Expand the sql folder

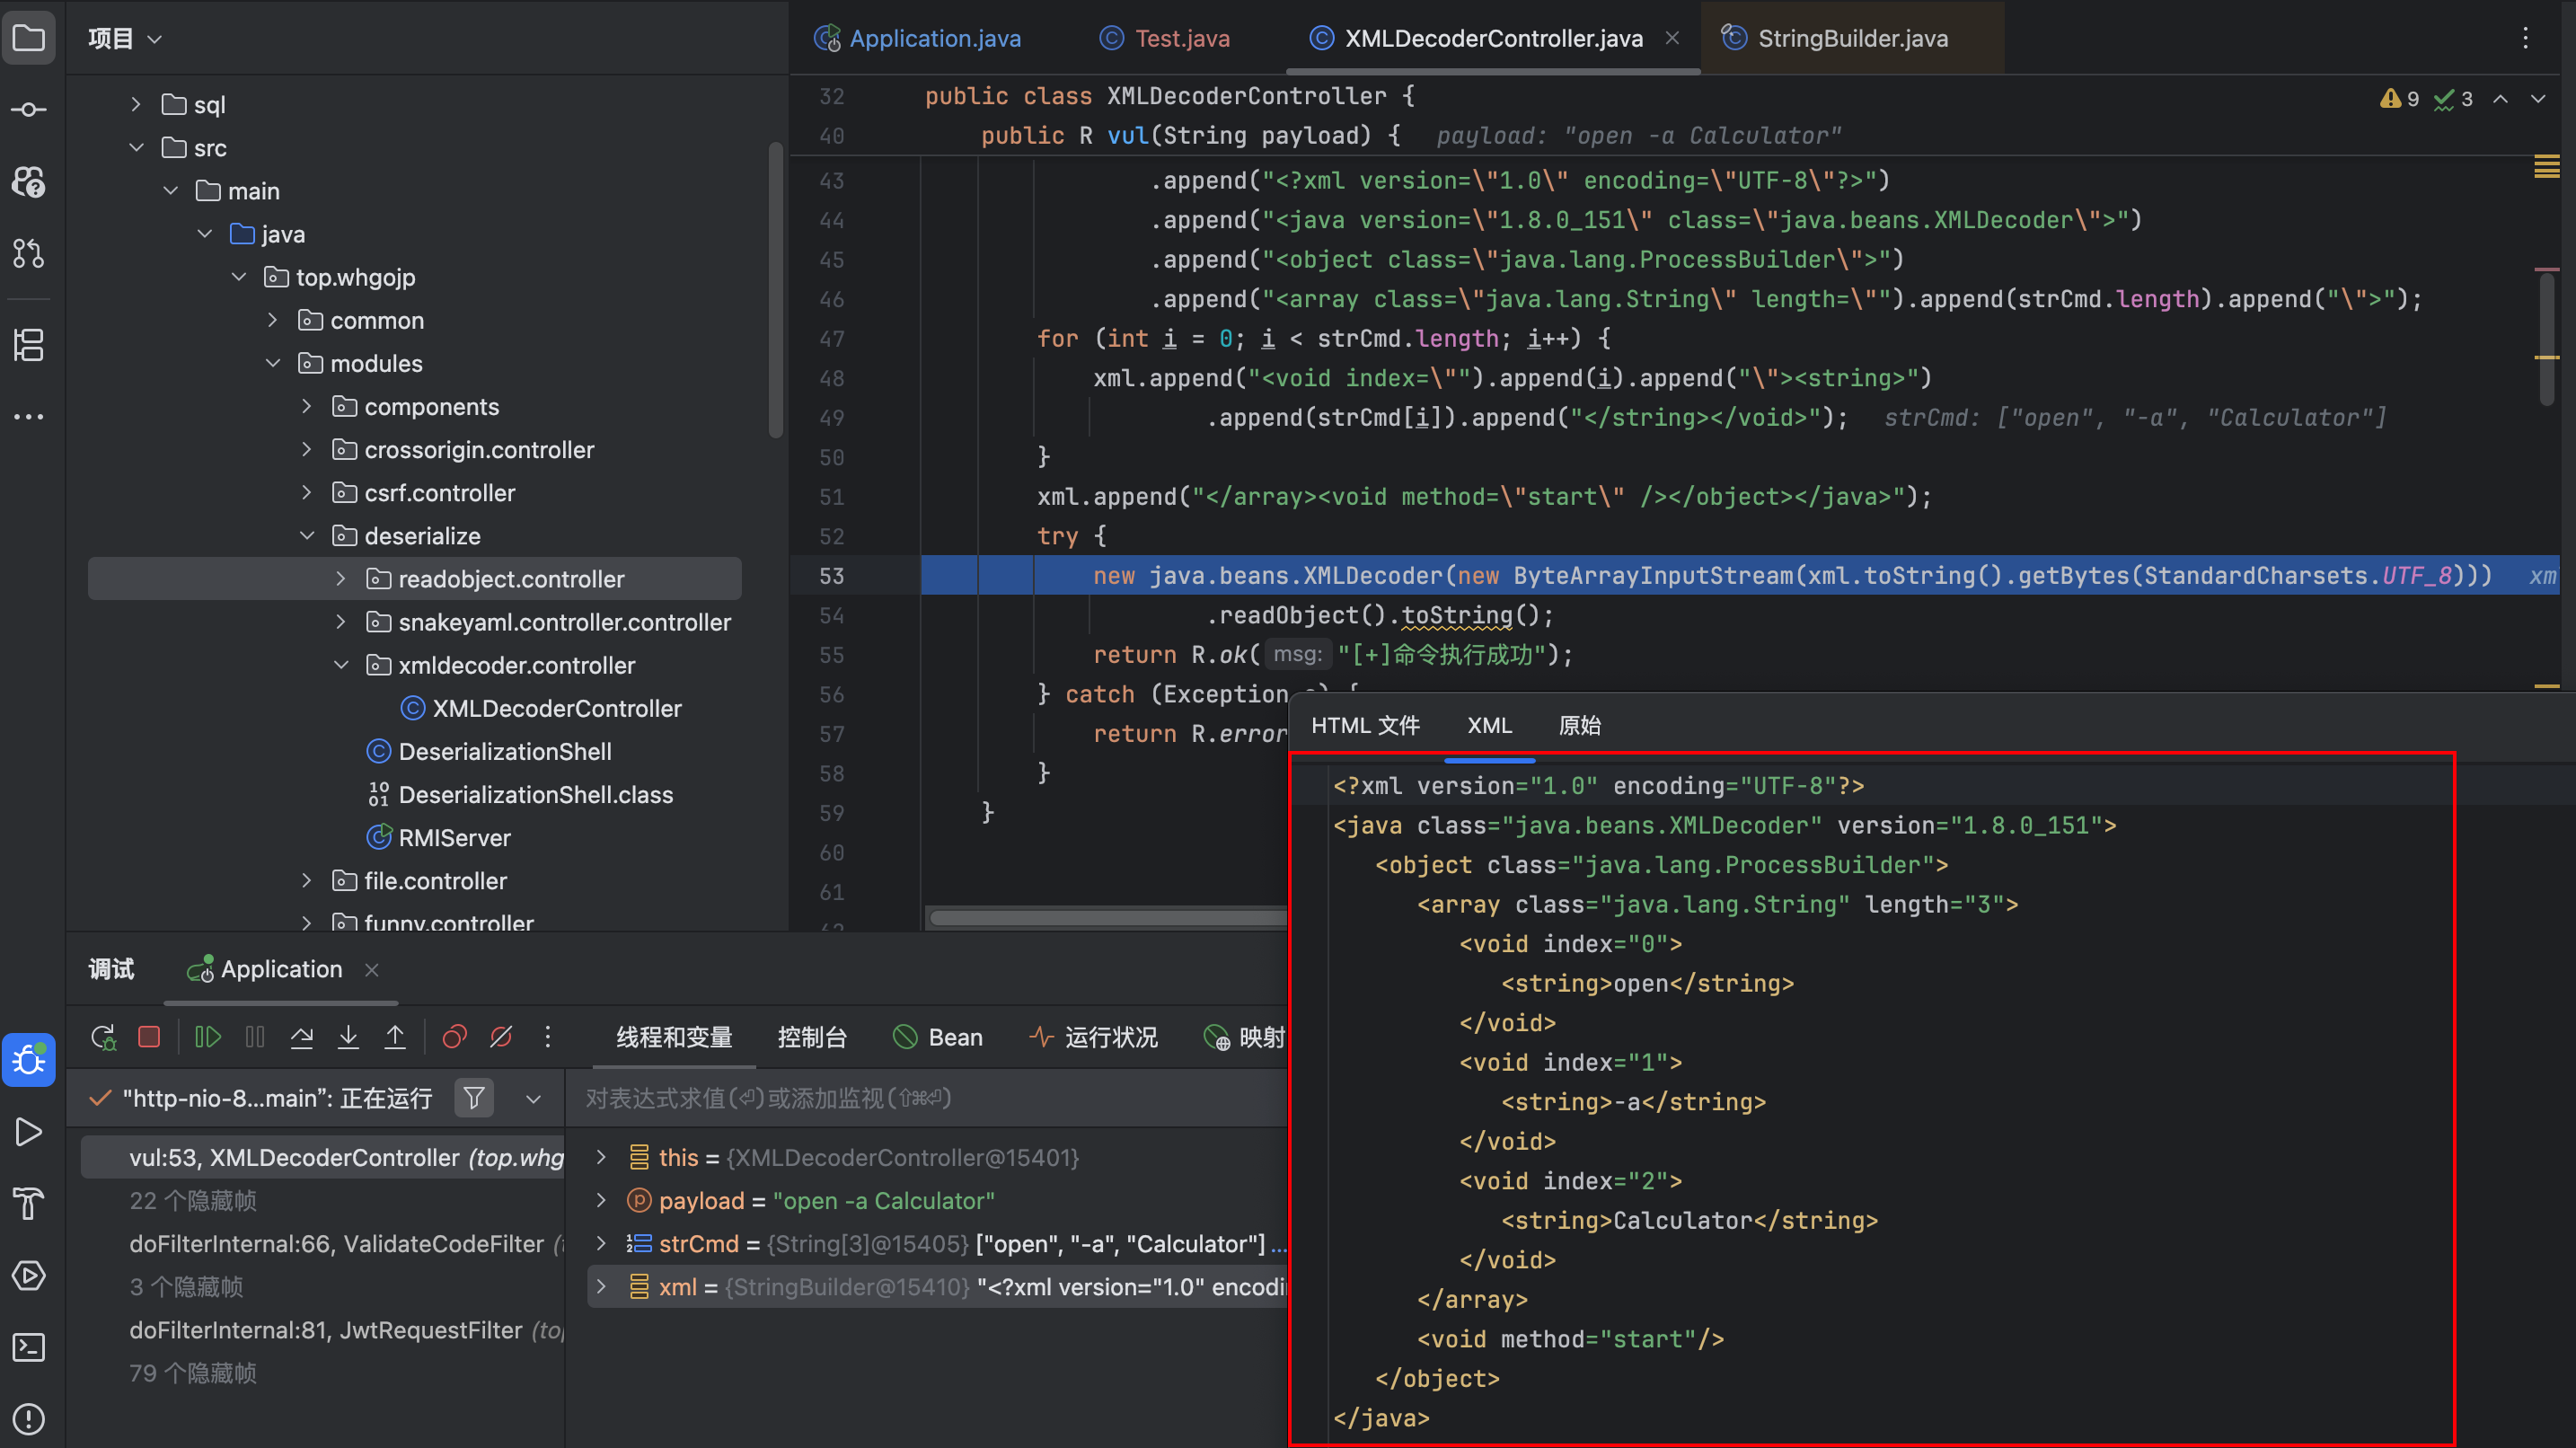(136, 104)
